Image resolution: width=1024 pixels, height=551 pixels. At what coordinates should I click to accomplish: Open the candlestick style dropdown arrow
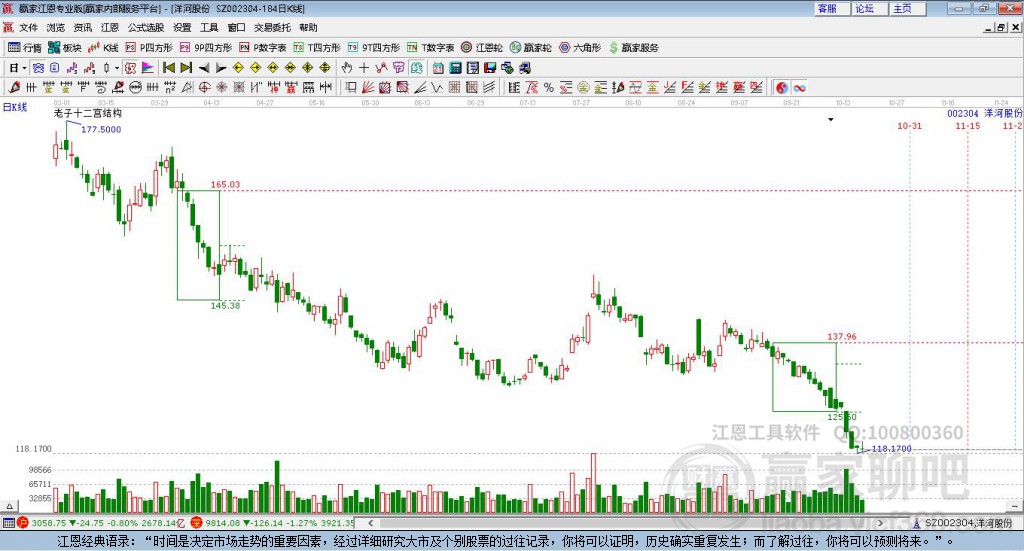(117, 68)
